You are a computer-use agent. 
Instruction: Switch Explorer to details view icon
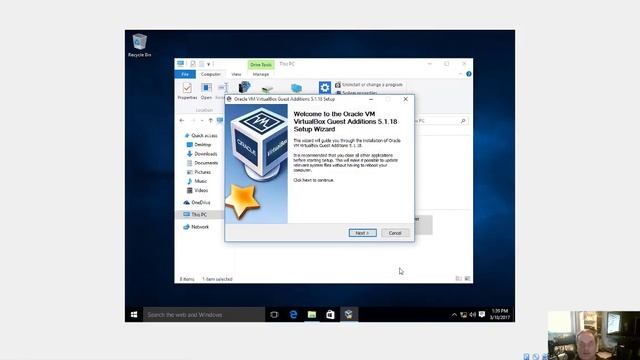click(x=458, y=279)
